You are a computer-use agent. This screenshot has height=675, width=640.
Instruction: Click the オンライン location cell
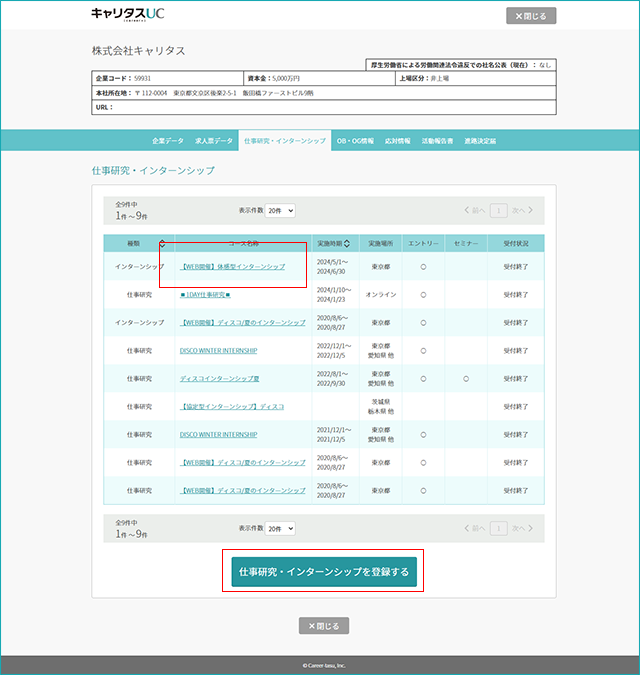(381, 295)
